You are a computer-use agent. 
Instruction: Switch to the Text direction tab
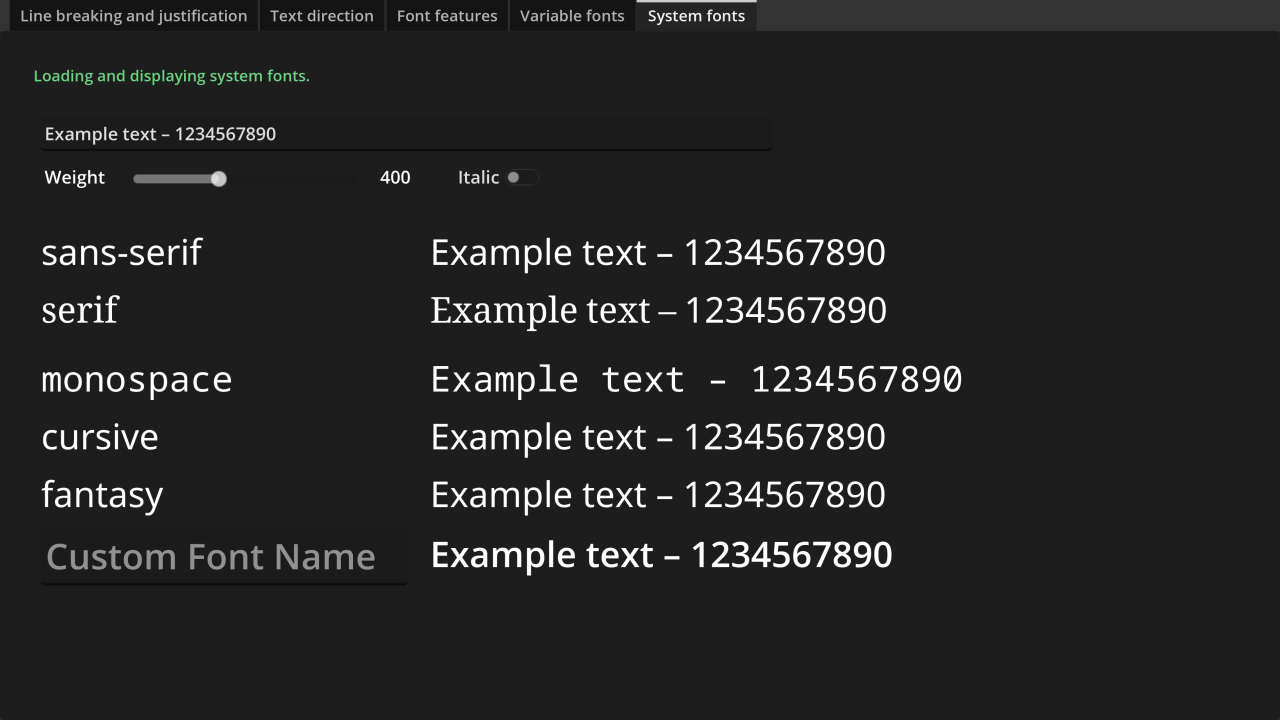(x=321, y=15)
